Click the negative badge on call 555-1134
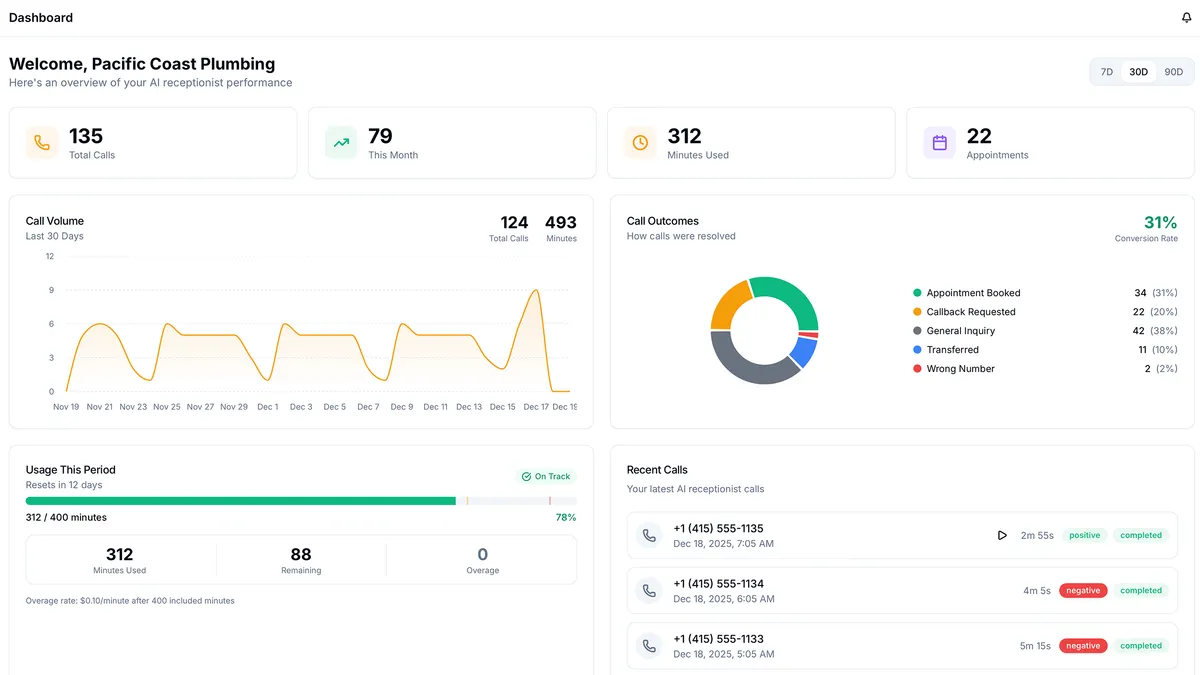Image resolution: width=1200 pixels, height=675 pixels. coord(1083,590)
